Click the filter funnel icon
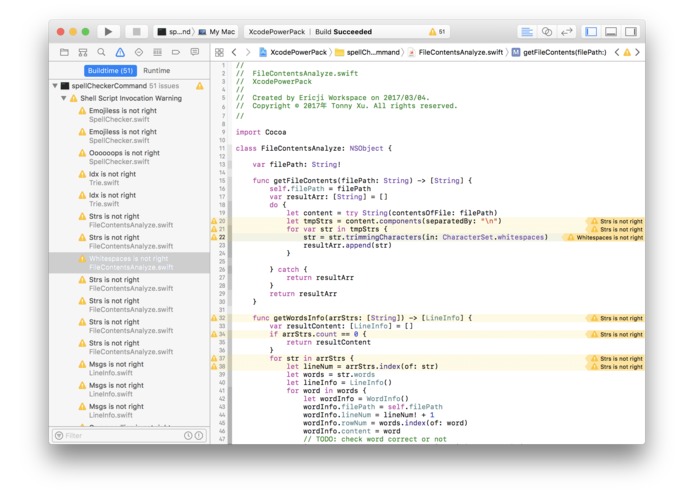Viewport: 695px width, 494px height. (59, 436)
